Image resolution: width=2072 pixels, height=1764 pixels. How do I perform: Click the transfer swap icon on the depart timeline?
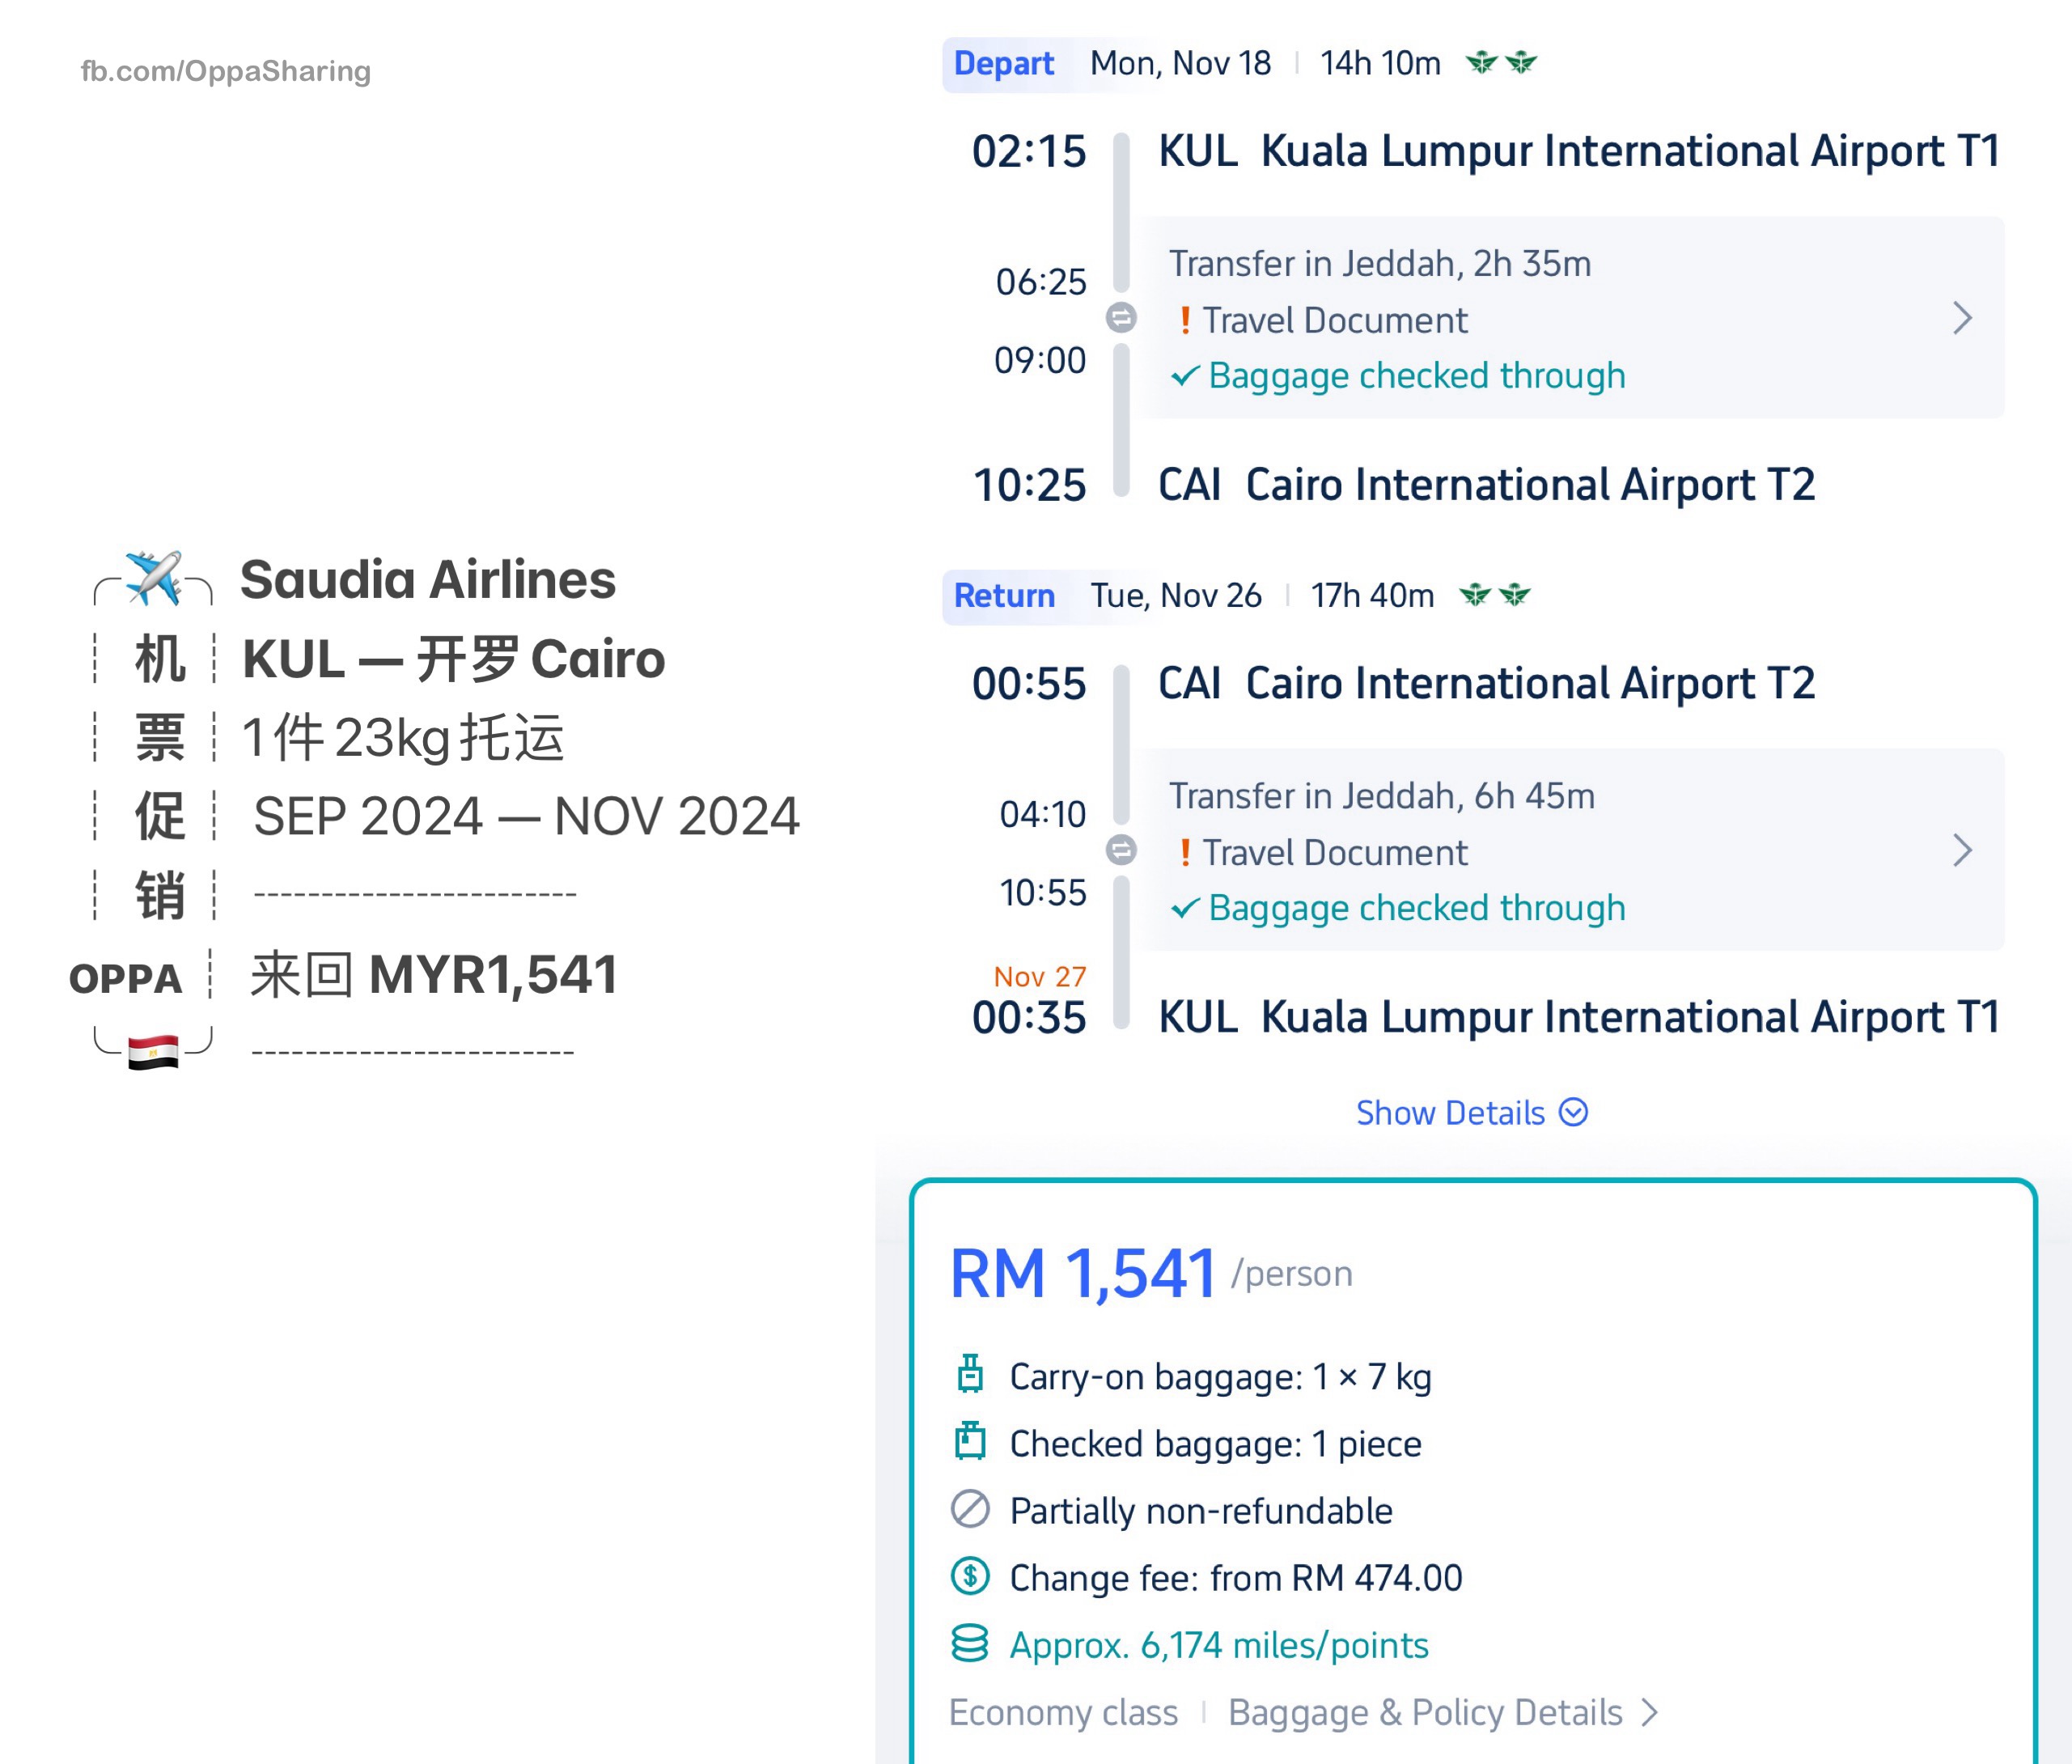point(1121,318)
